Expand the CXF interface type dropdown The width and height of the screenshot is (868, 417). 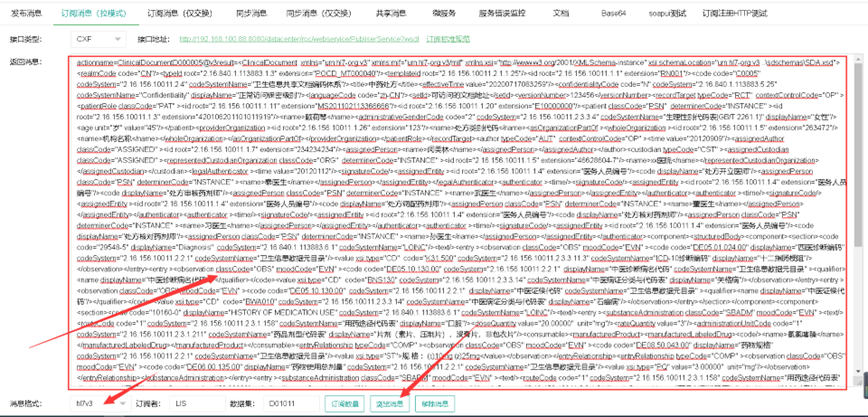pos(98,39)
